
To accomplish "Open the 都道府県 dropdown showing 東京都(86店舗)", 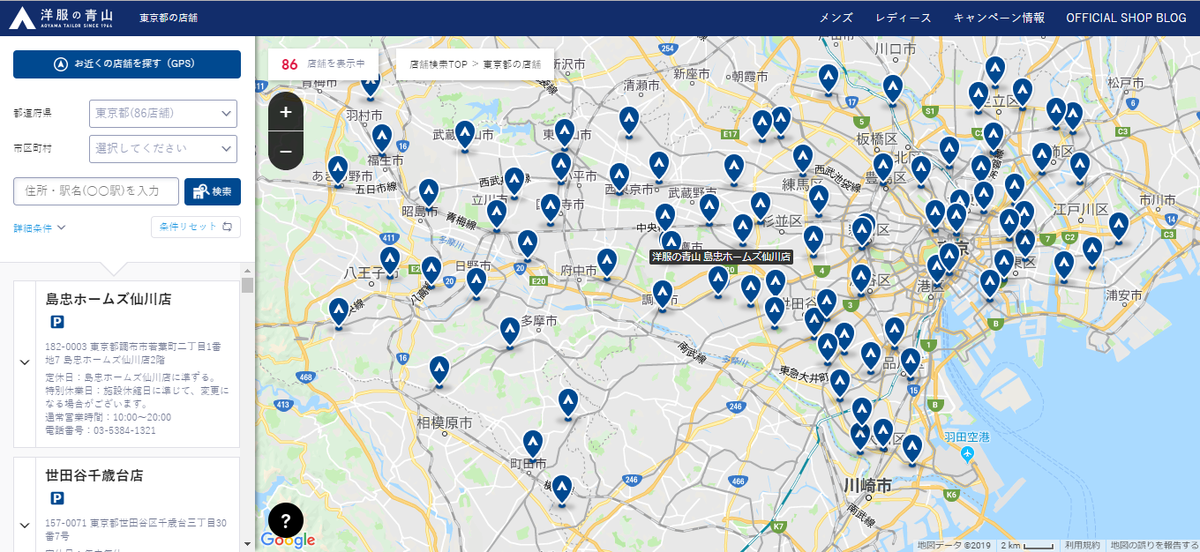I will click(x=163, y=113).
